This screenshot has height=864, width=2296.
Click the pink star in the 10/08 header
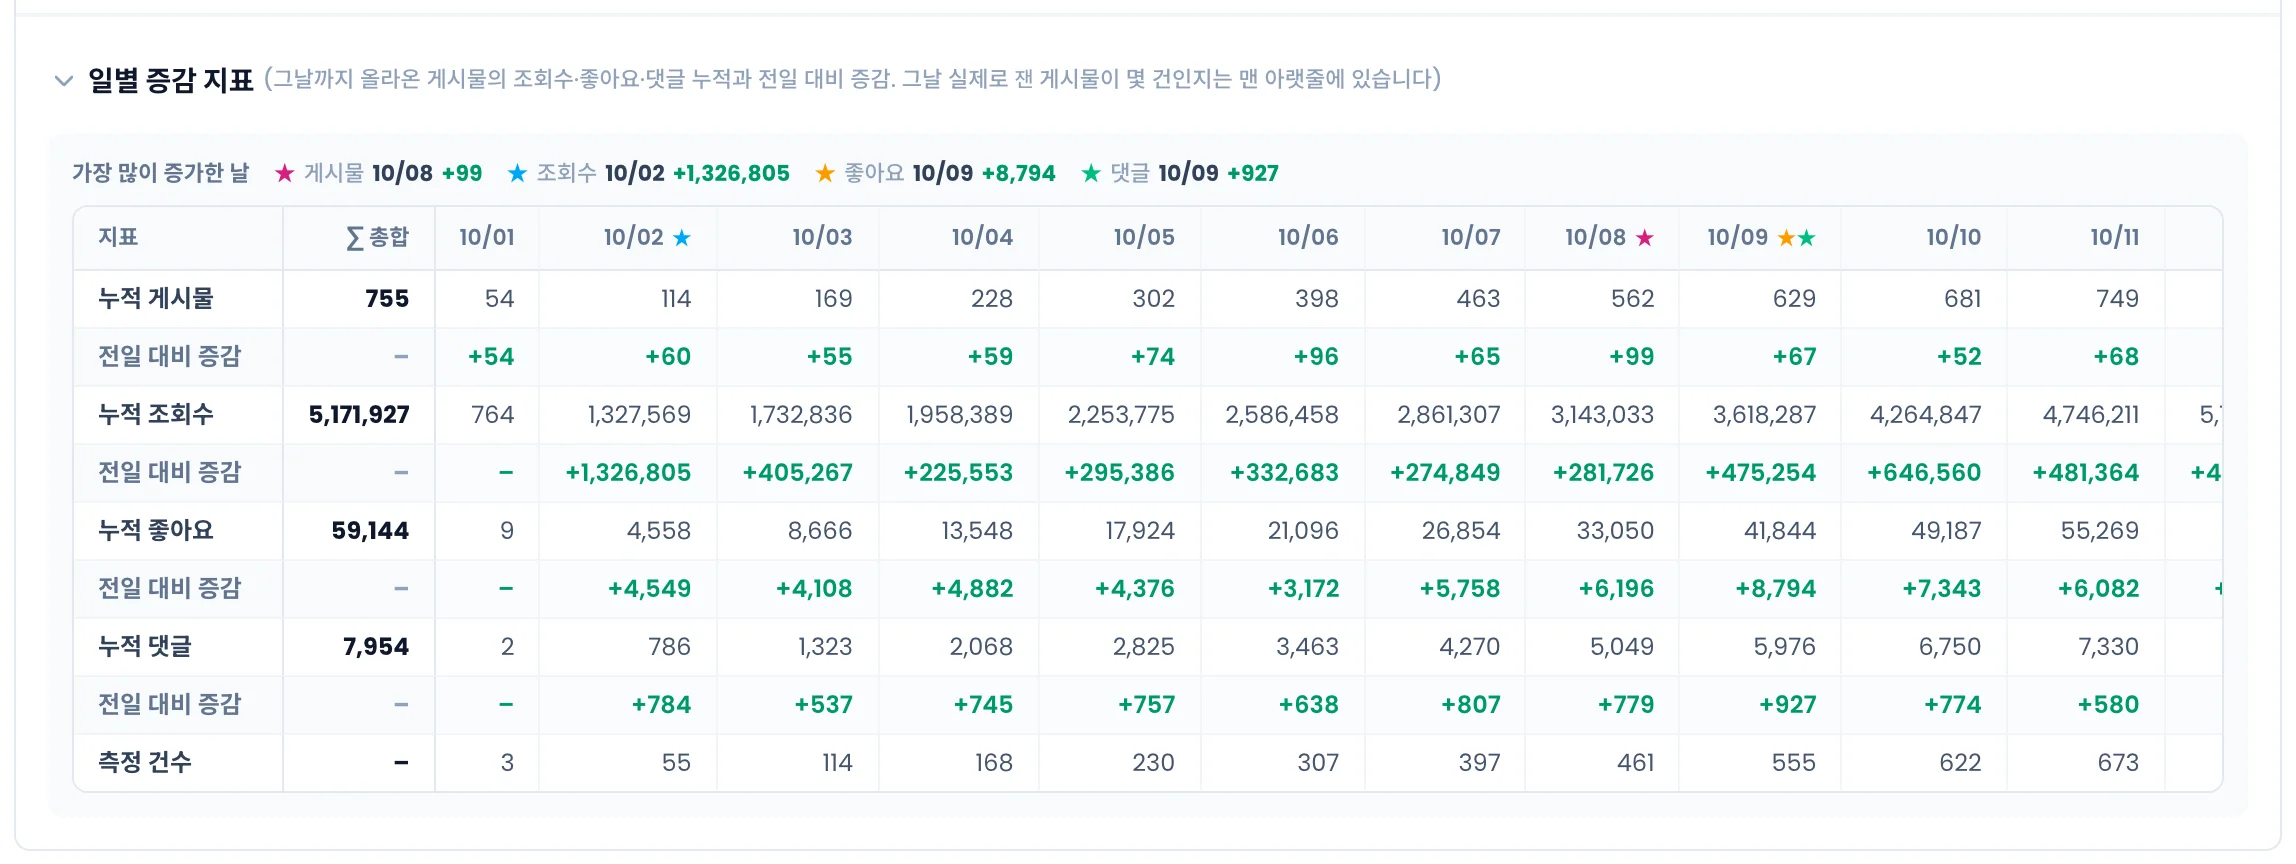coord(1645,237)
